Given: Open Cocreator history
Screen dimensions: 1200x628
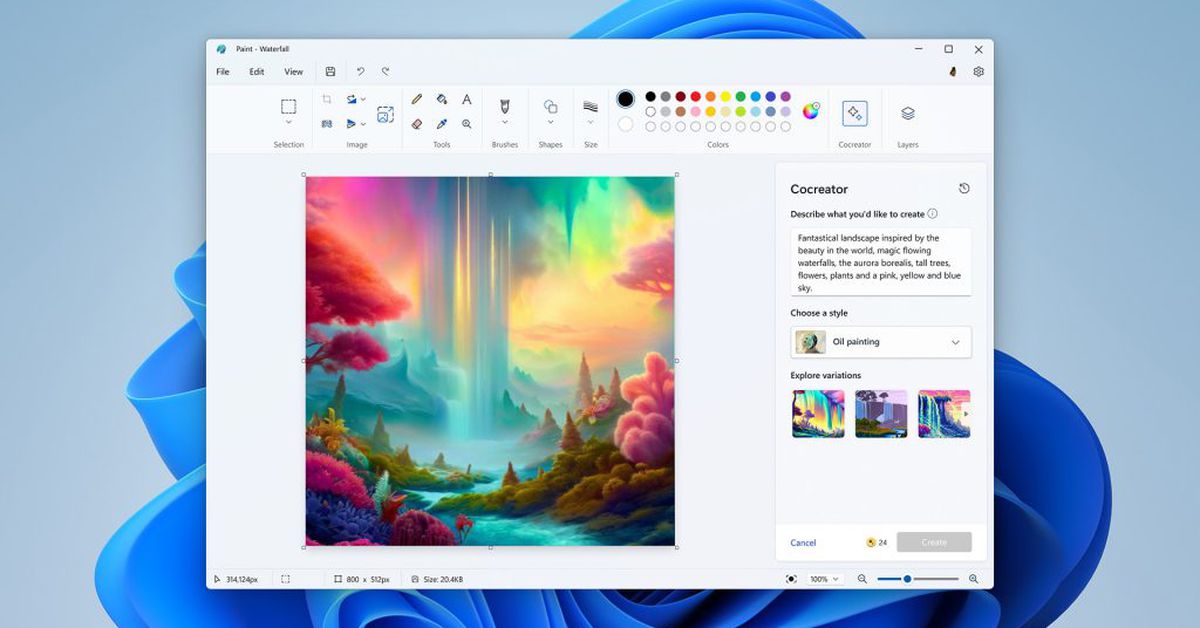Looking at the screenshot, I should tap(964, 189).
